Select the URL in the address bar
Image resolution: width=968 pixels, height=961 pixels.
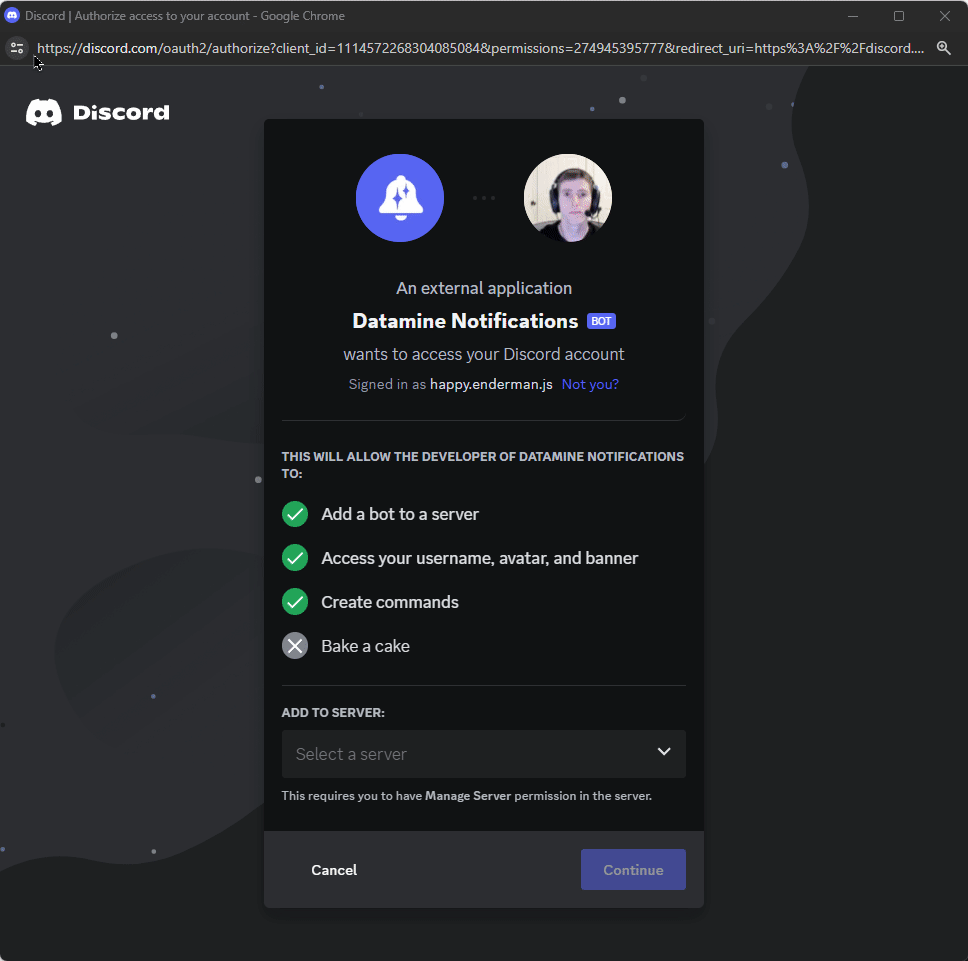pyautogui.click(x=480, y=47)
